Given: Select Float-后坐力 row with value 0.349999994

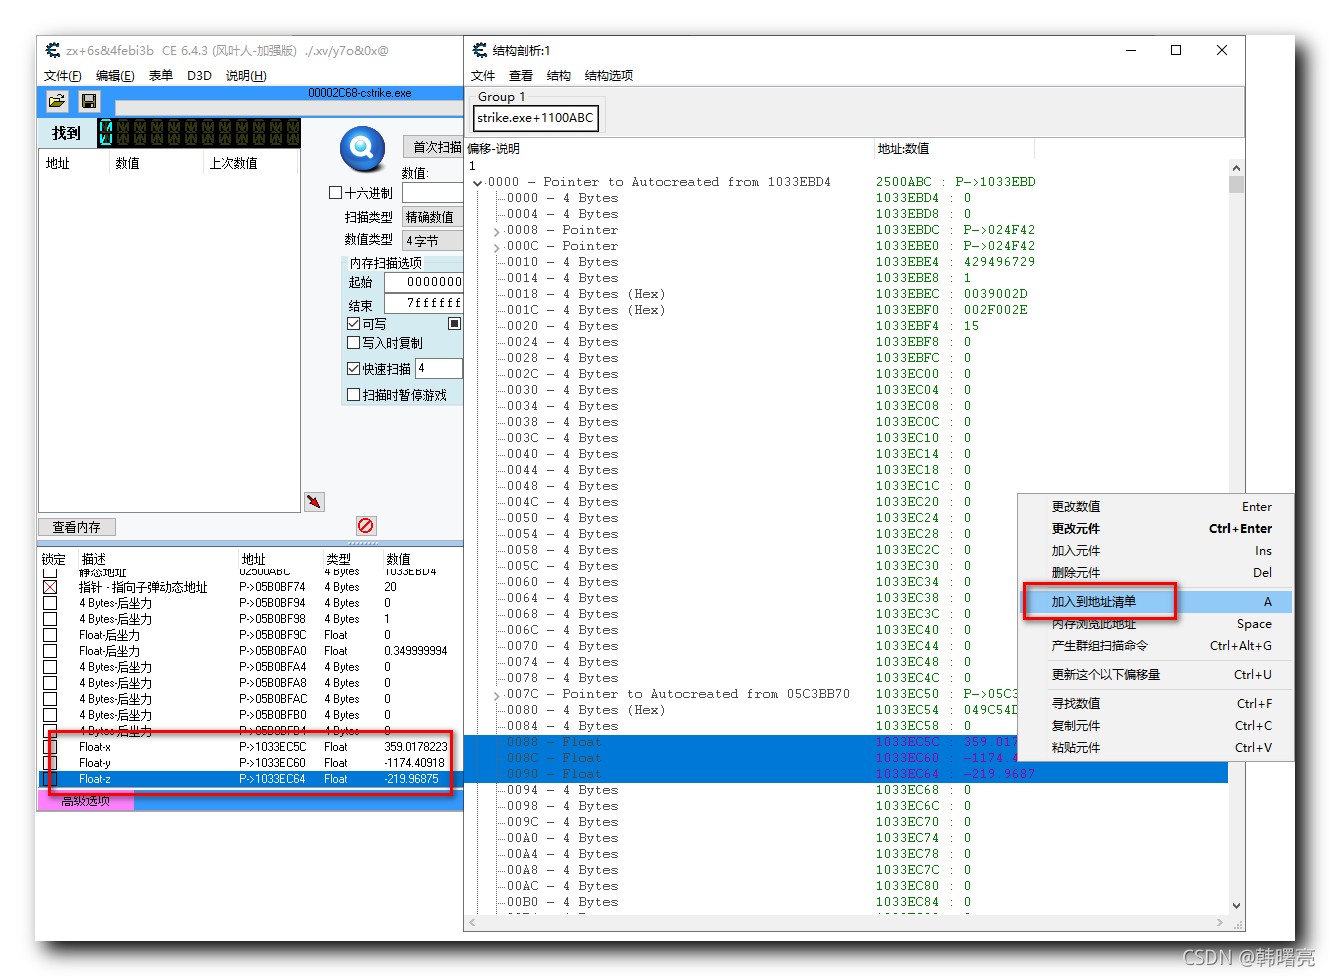Looking at the screenshot, I should point(250,651).
